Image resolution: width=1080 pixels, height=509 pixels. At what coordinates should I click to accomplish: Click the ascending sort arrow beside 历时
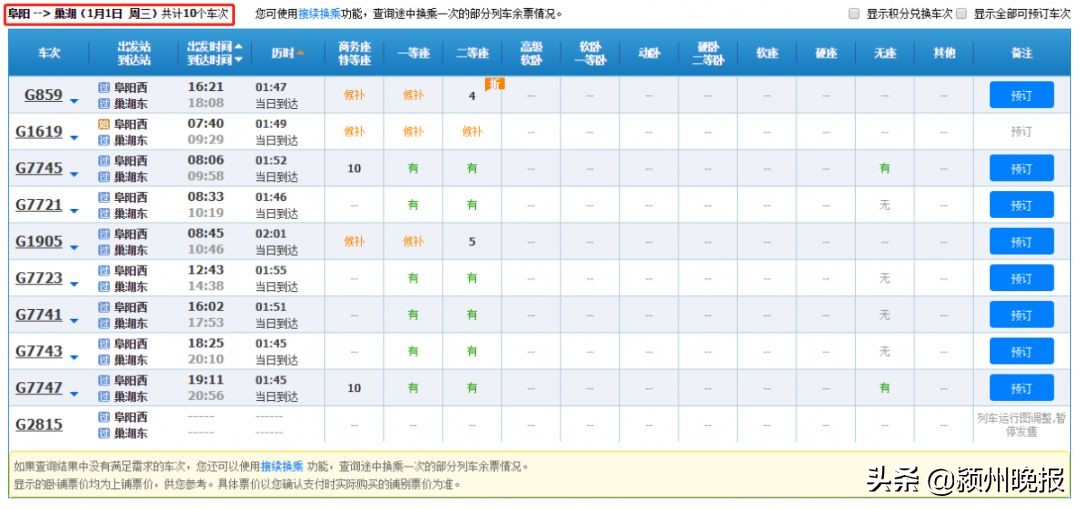pyautogui.click(x=300, y=53)
